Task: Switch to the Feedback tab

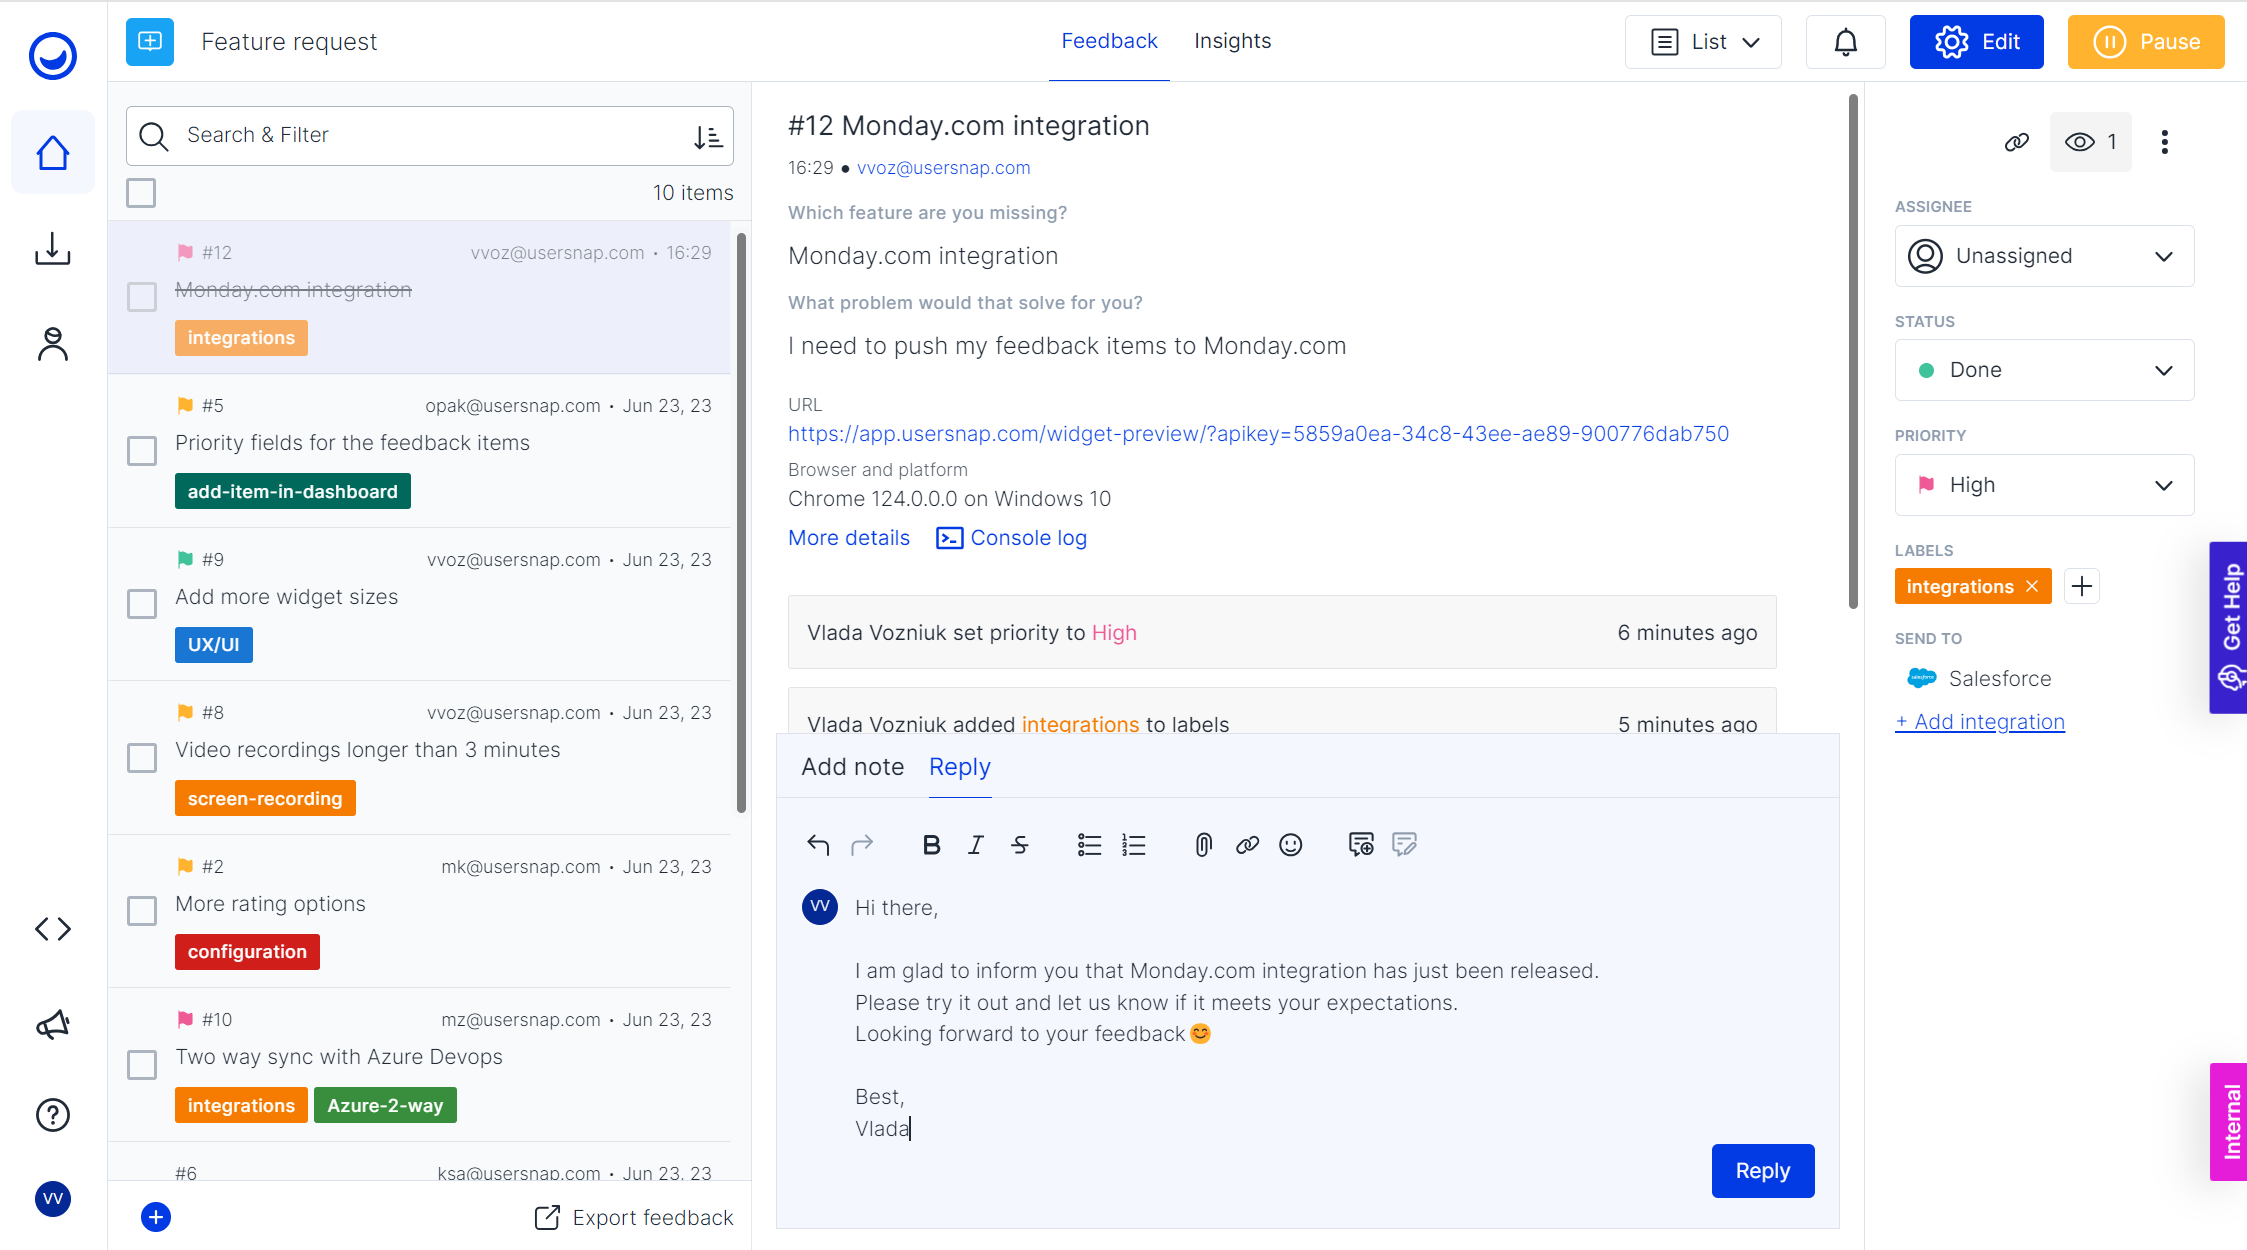Action: (x=1109, y=41)
